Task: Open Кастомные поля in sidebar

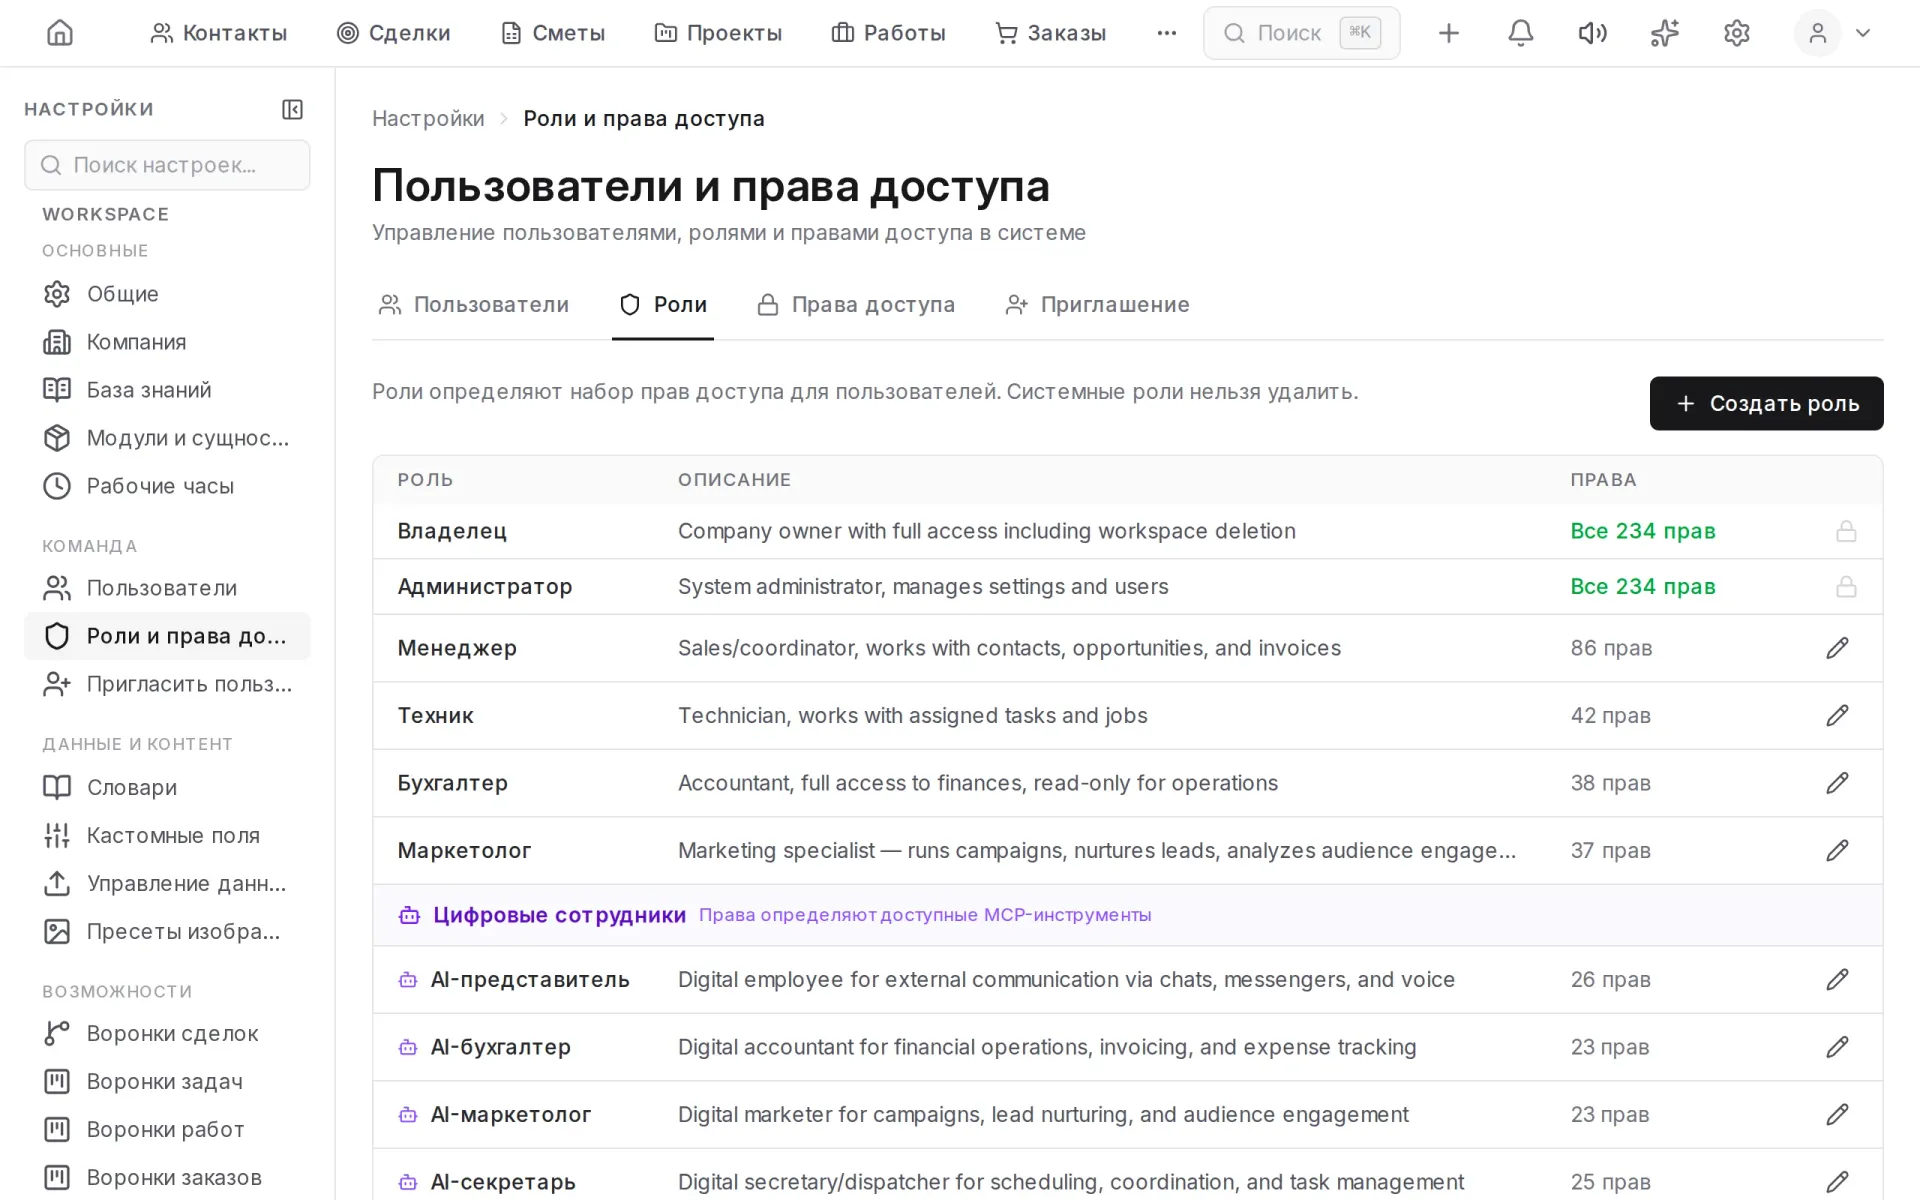Action: [167, 835]
